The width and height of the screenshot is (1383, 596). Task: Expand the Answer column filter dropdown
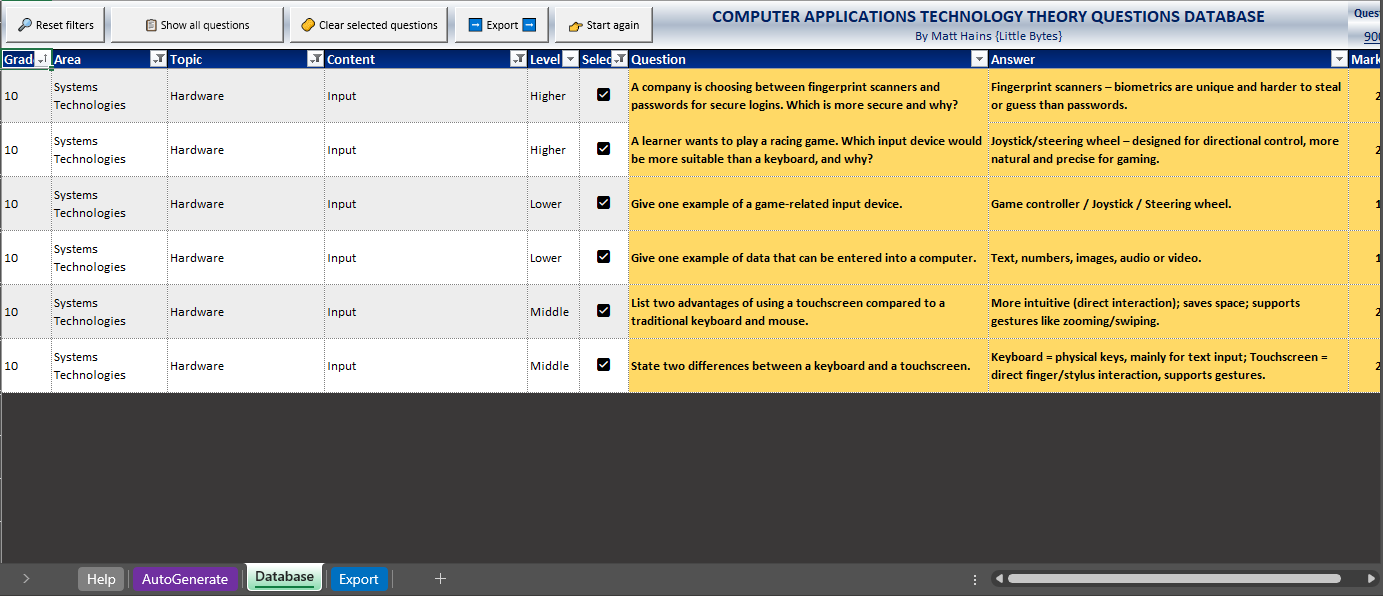point(1339,59)
